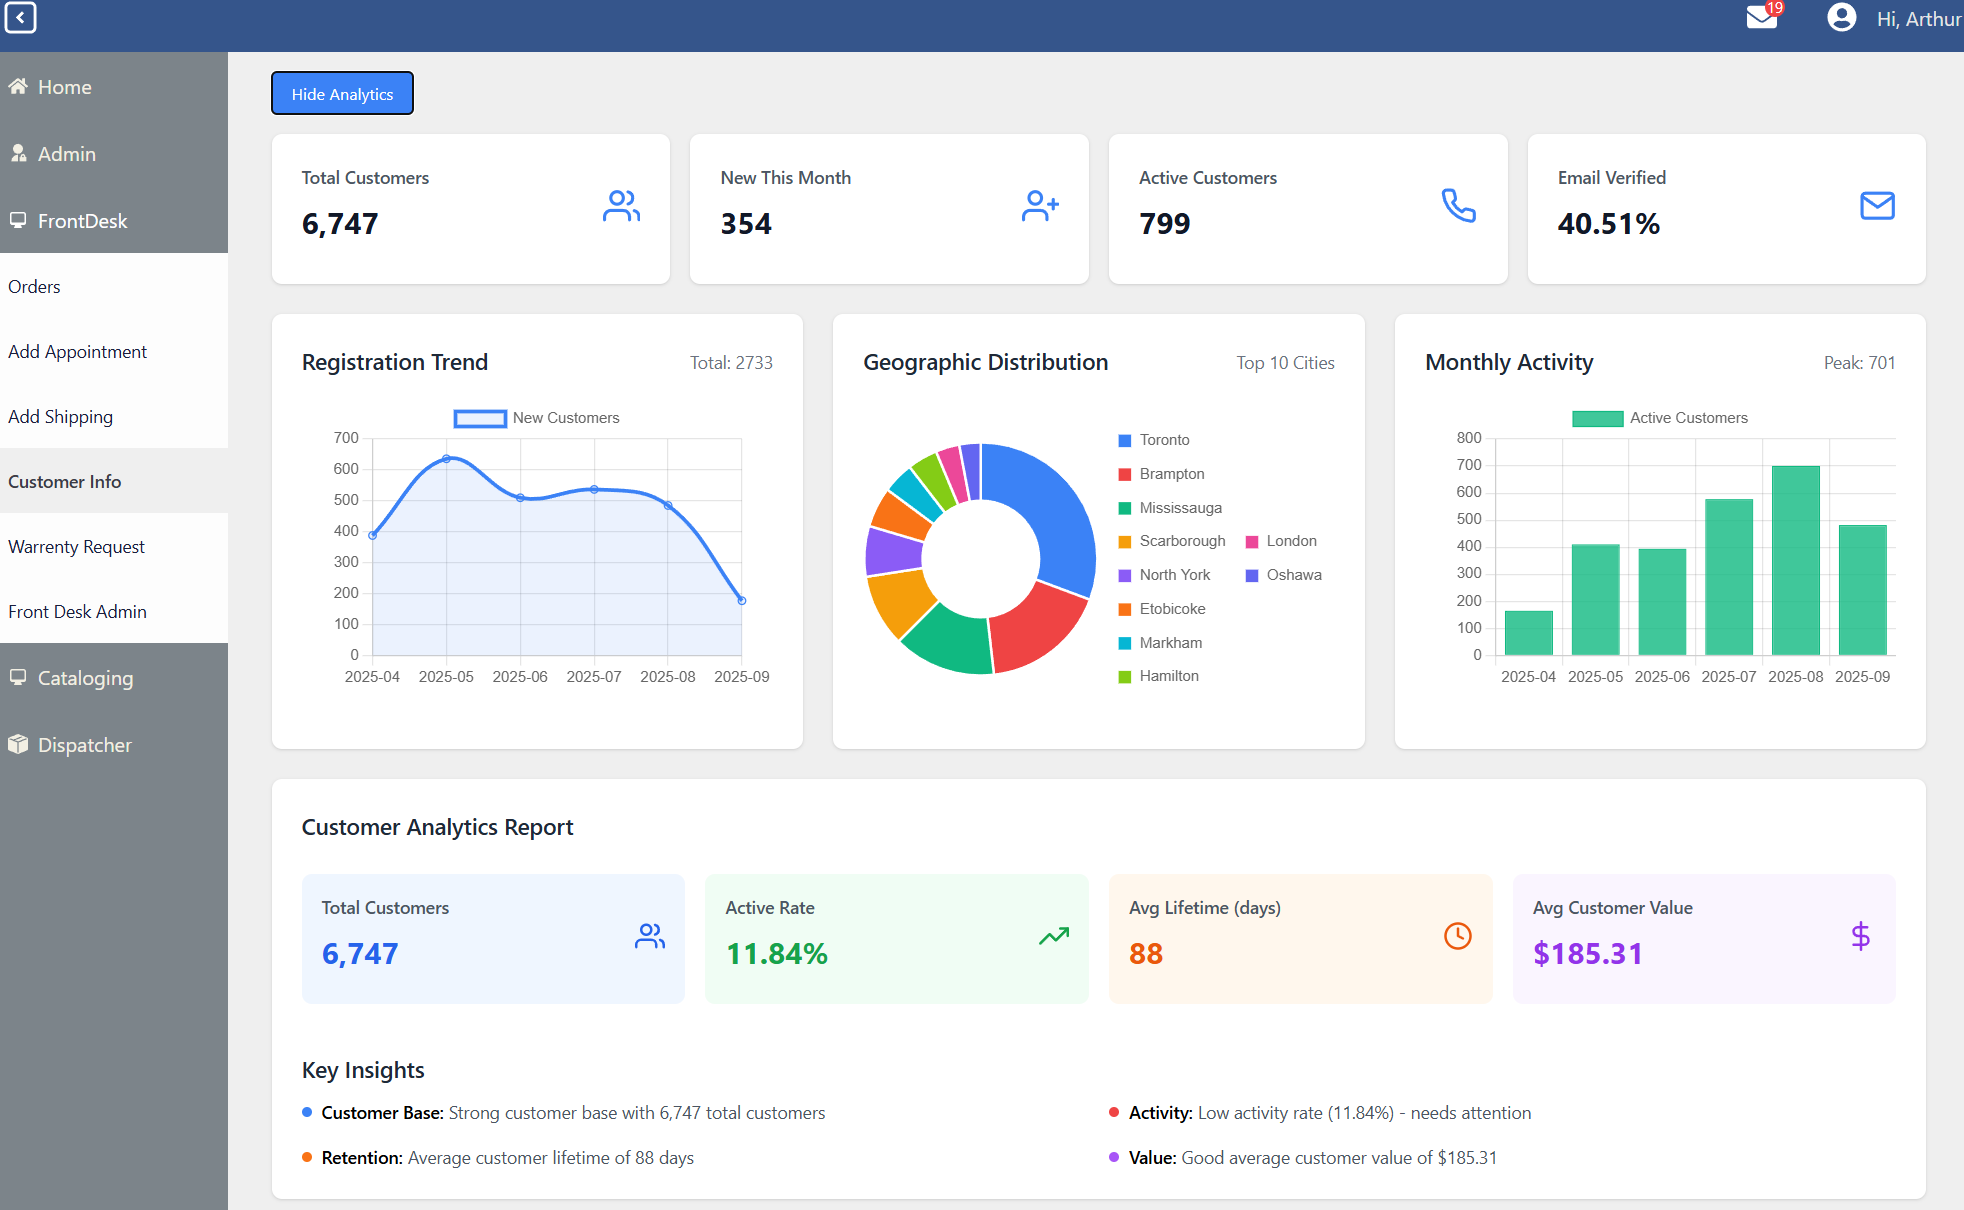Image resolution: width=1964 pixels, height=1210 pixels.
Task: Click the Email Verified envelope icon
Action: click(1877, 206)
